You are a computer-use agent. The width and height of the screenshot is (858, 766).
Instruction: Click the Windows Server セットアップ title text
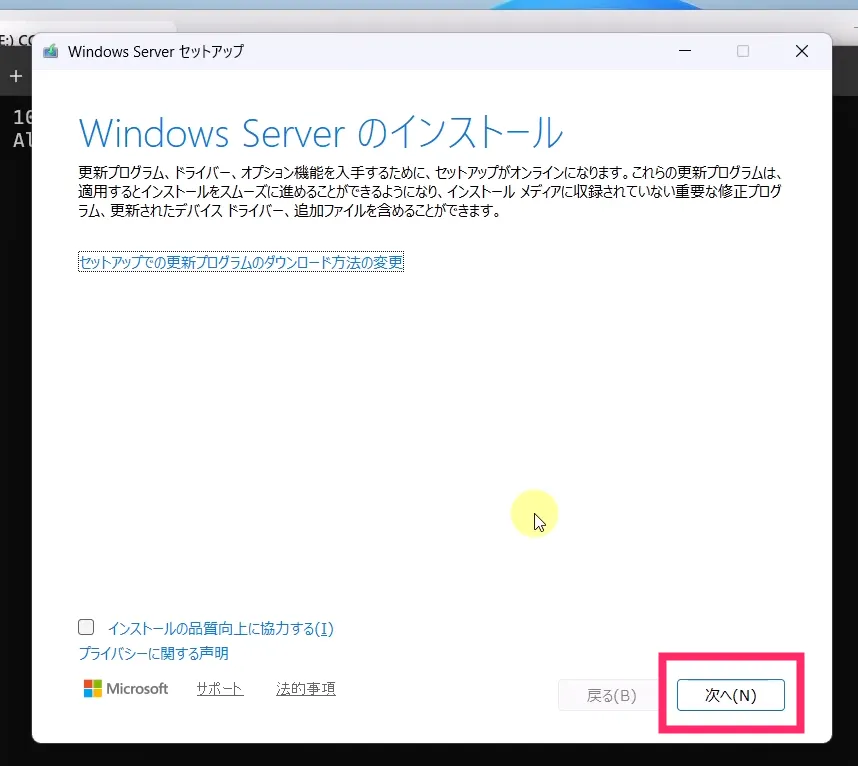155,51
